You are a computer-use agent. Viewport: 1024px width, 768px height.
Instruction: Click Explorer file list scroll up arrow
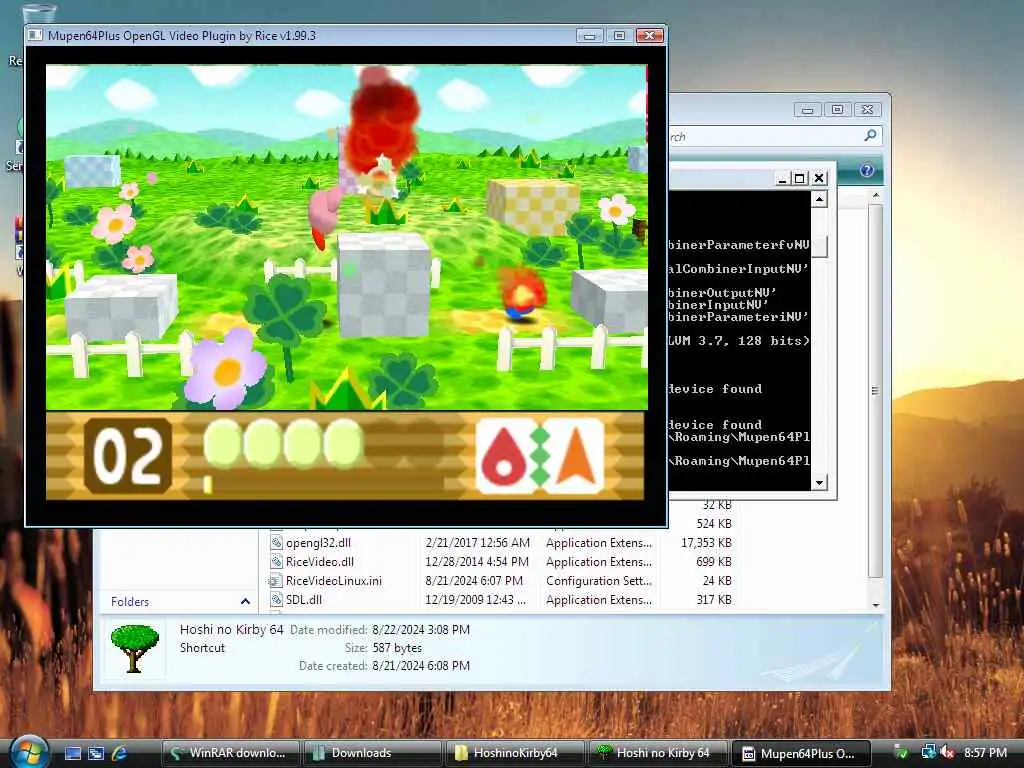tap(876, 195)
